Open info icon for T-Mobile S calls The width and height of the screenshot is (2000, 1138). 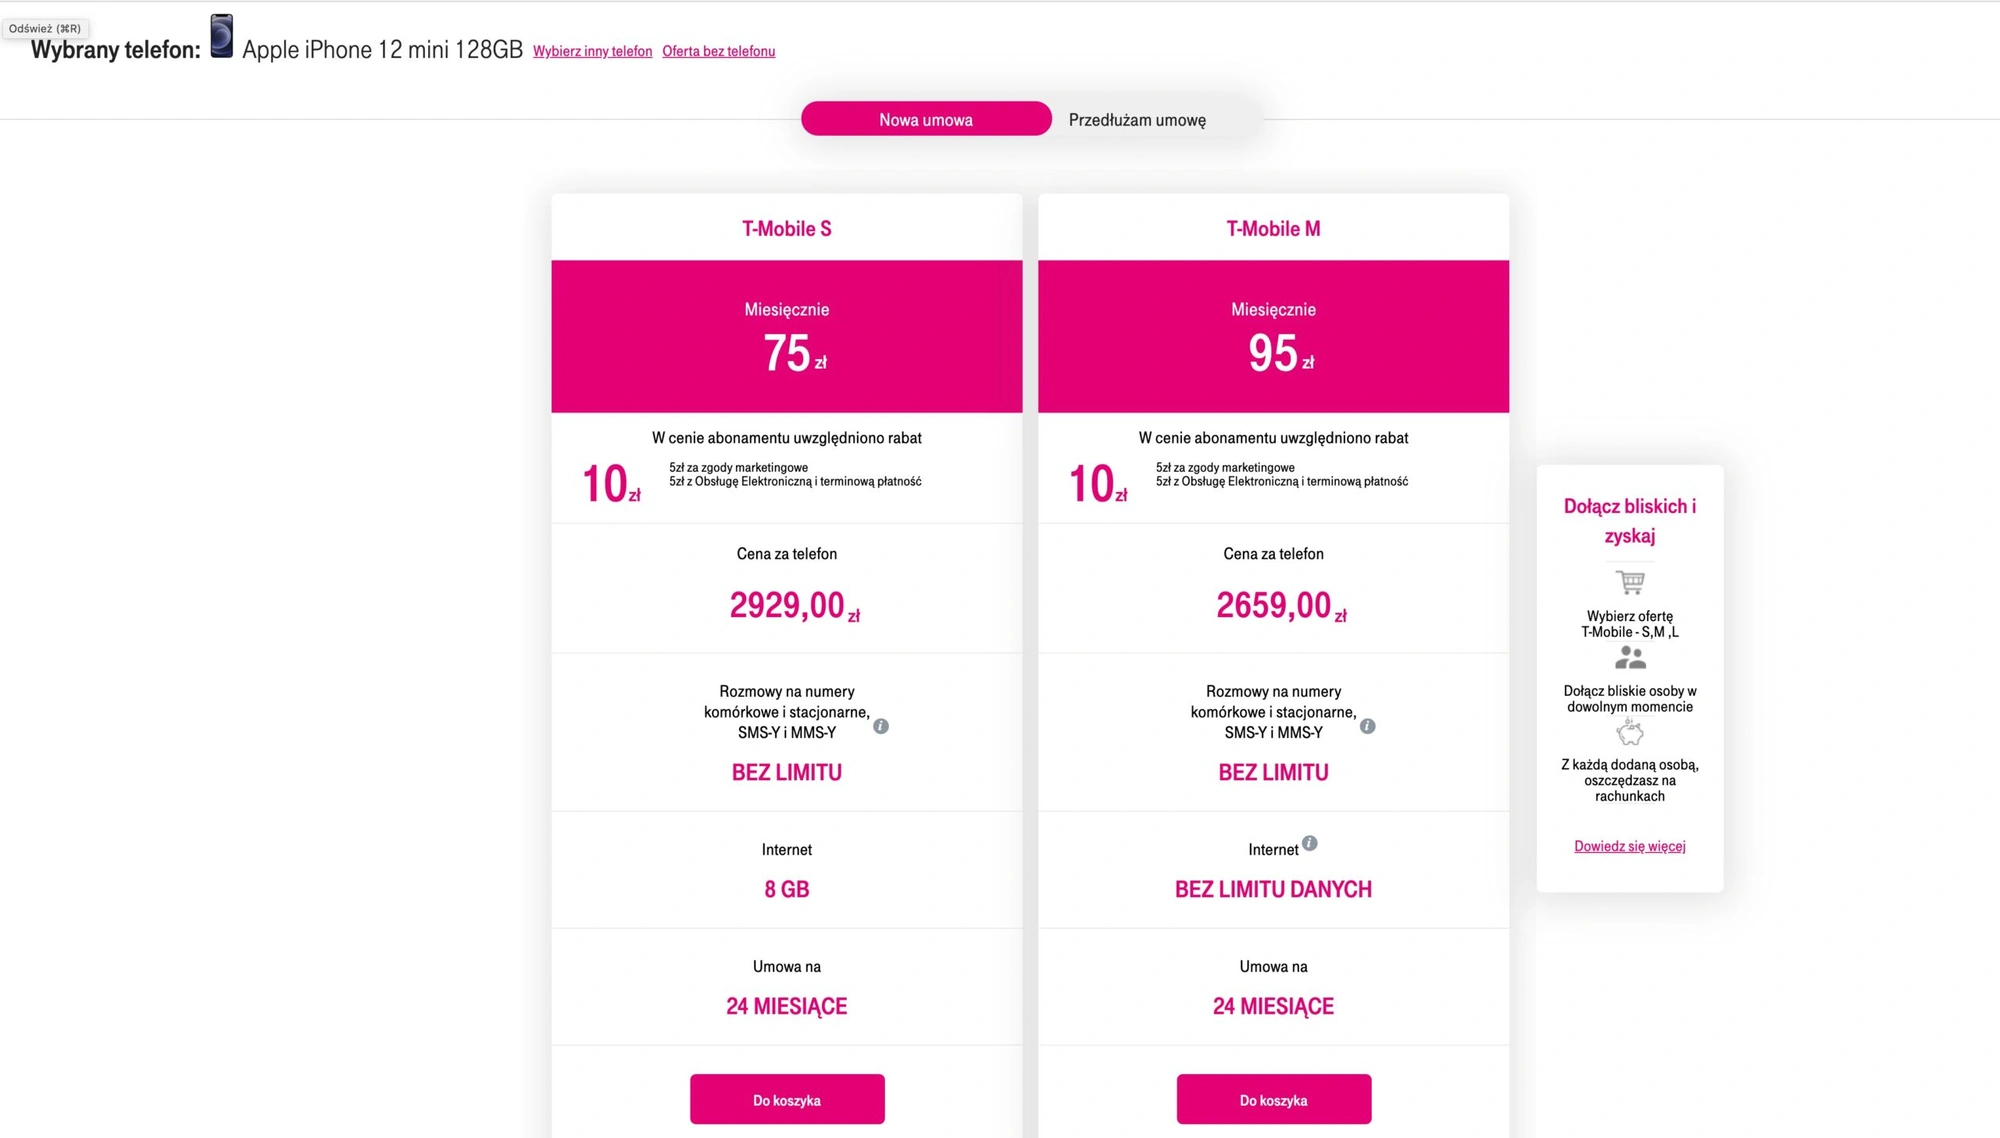(x=881, y=726)
